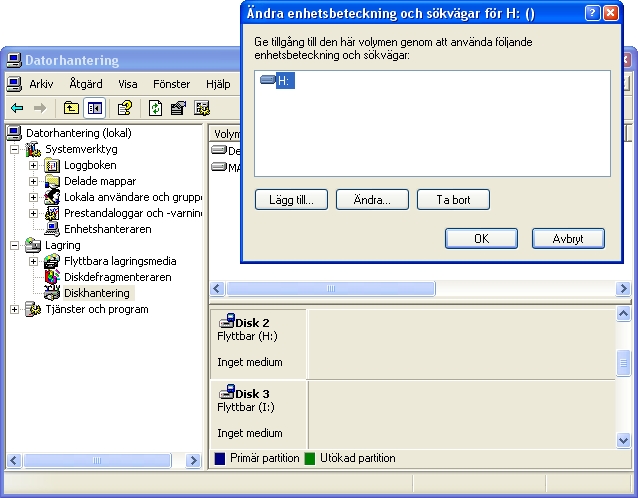Click the Disk 3 removable drive icon
Viewport: 638px width, 498px height.
pyautogui.click(x=227, y=392)
